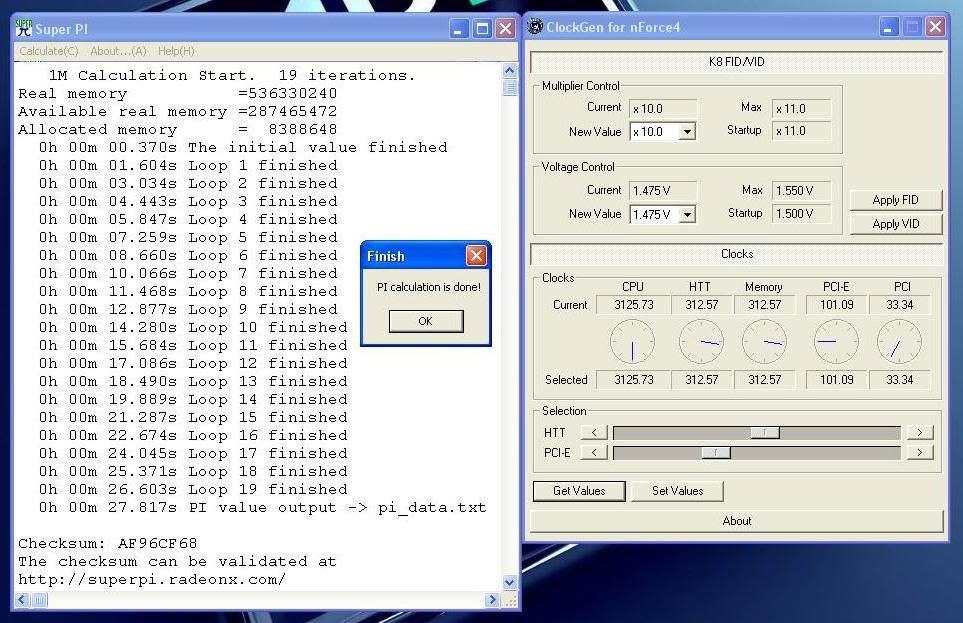Click the PCI-E clock dial gauge
The image size is (963, 623).
[x=836, y=342]
